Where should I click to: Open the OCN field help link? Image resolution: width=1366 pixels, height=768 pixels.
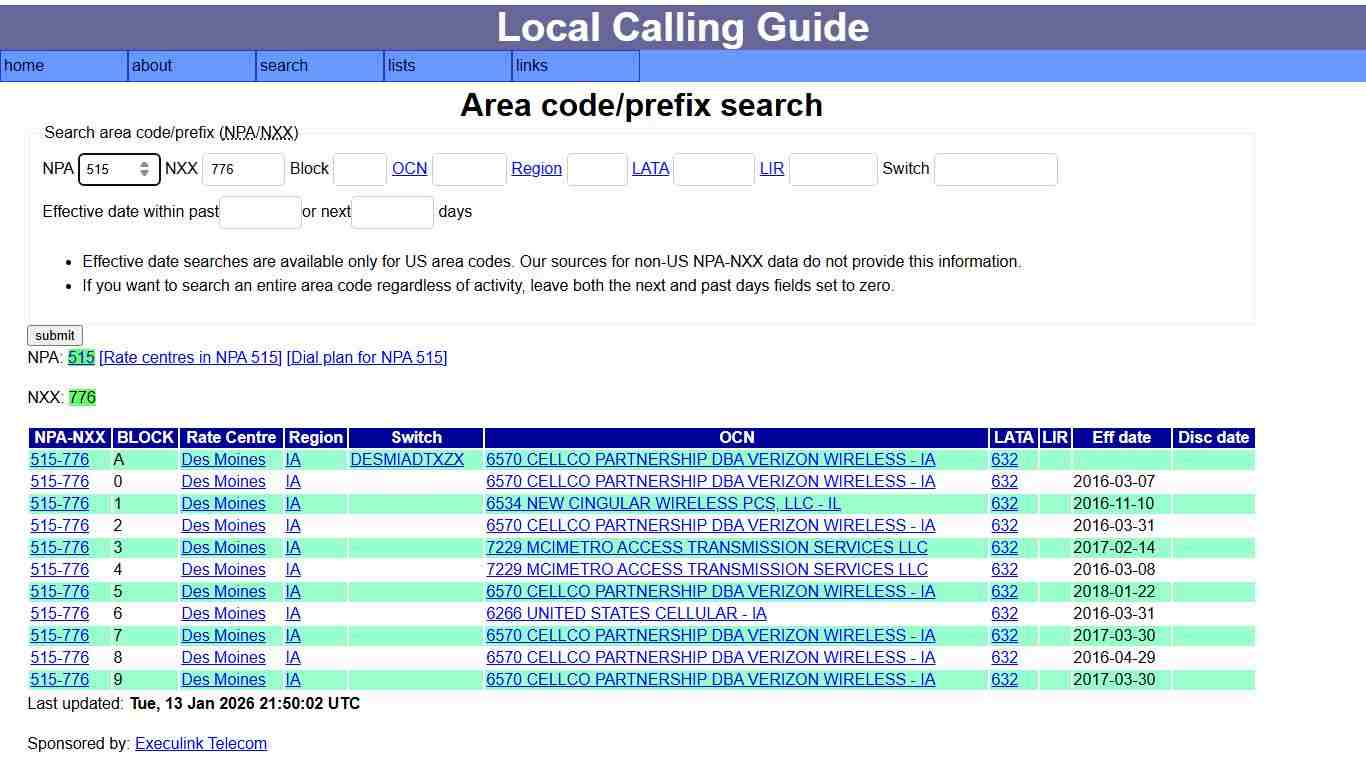click(409, 169)
